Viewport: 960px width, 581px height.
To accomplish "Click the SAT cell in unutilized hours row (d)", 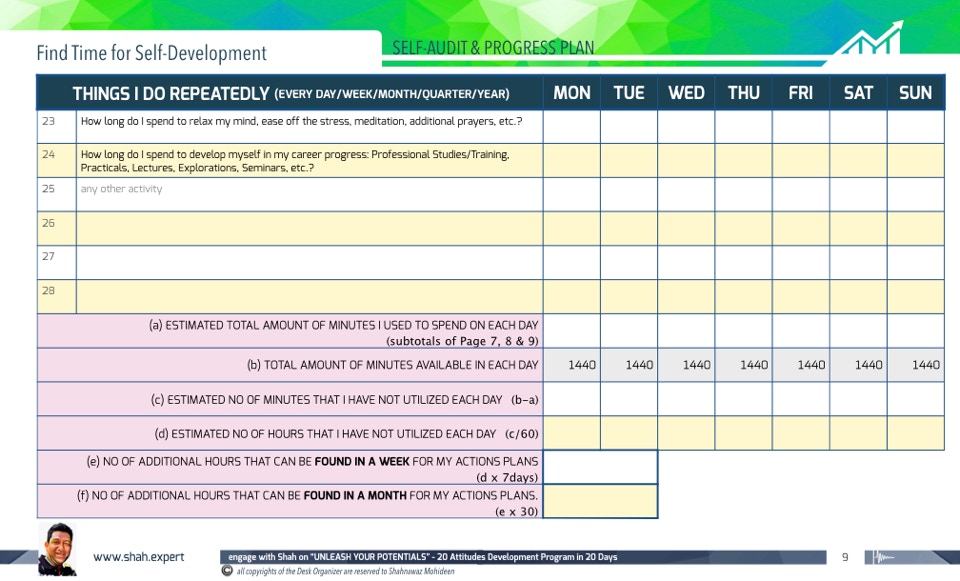I will coord(858,433).
